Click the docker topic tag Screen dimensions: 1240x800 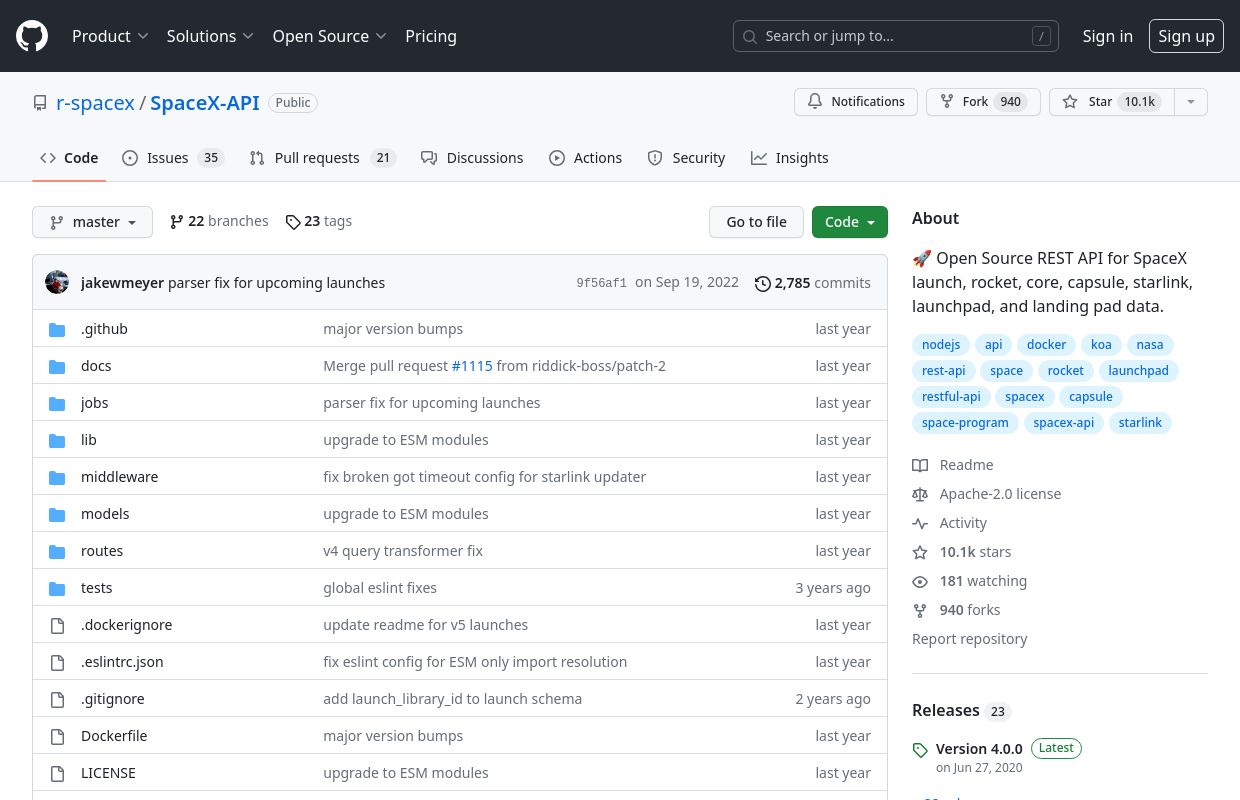[x=1047, y=345]
